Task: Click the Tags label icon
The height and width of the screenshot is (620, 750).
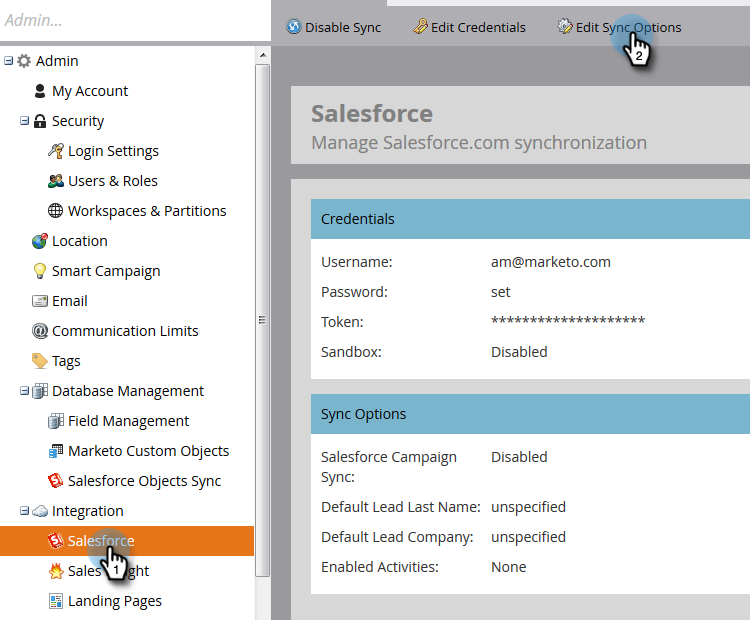Action: [x=40, y=361]
